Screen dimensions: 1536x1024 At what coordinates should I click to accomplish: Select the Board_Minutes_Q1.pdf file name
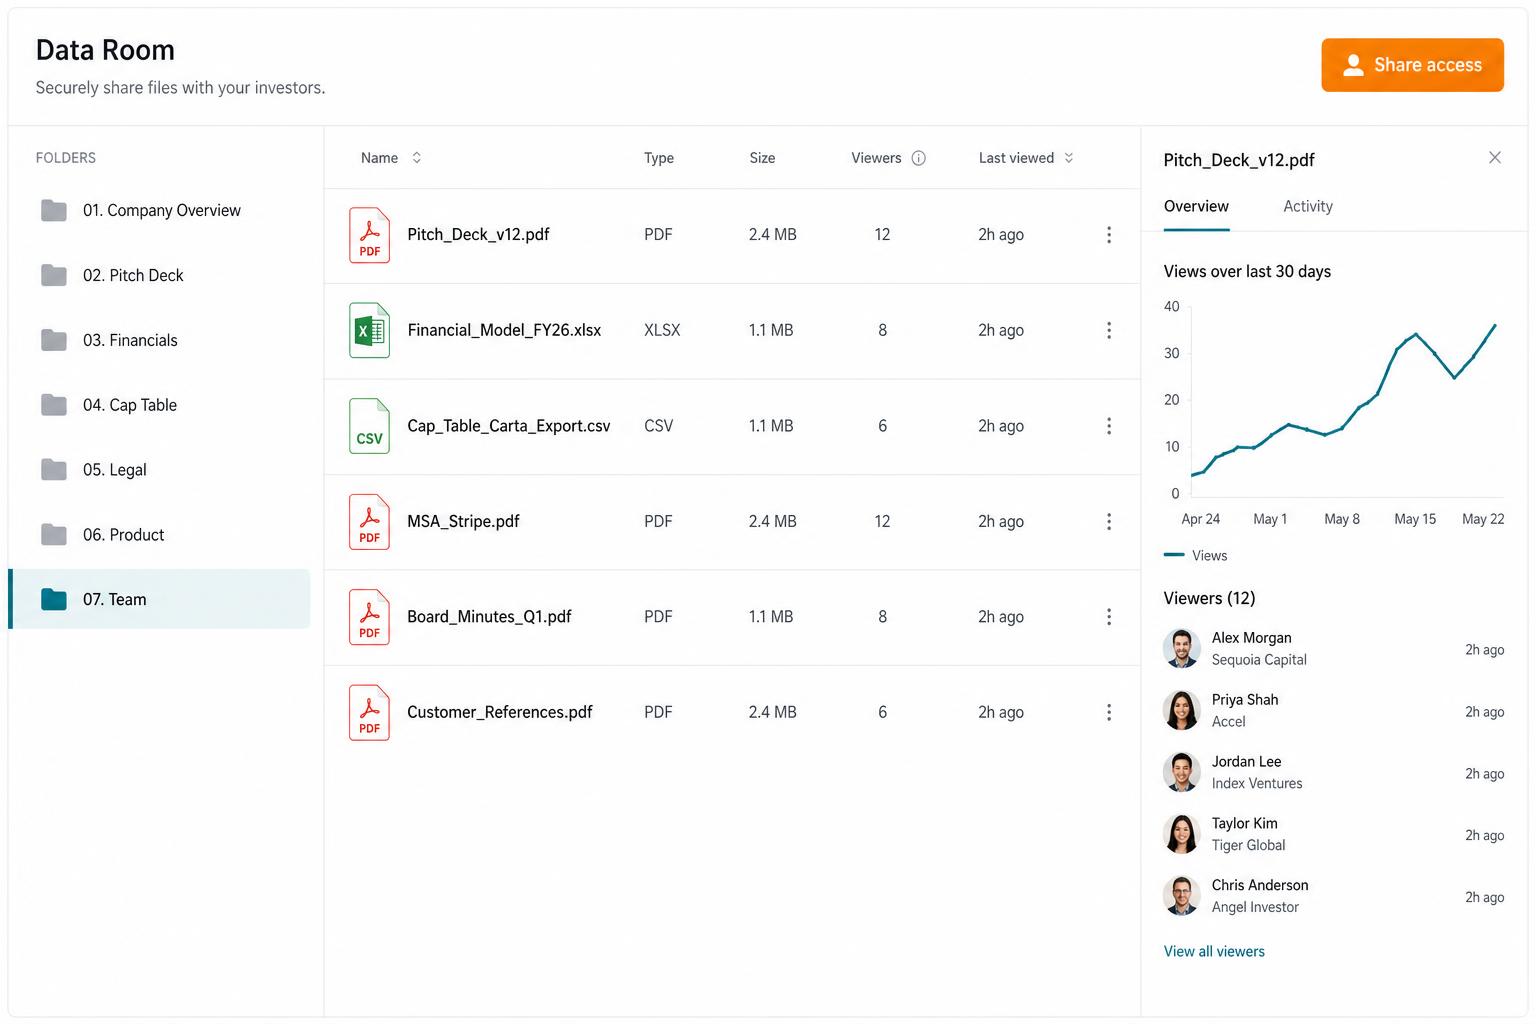pyautogui.click(x=489, y=617)
